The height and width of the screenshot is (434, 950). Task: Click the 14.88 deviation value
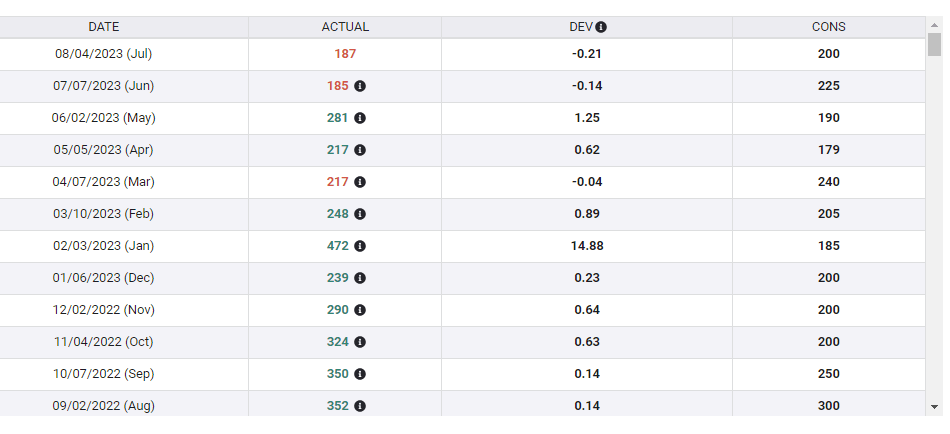pyautogui.click(x=587, y=246)
